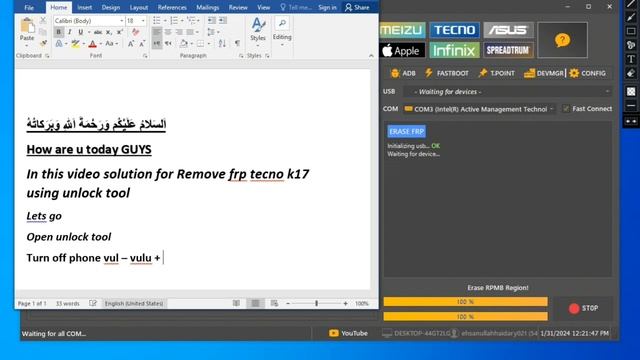This screenshot has width=640, height=360.
Task: Open the Font dialog launcher
Action: click(x=145, y=56)
